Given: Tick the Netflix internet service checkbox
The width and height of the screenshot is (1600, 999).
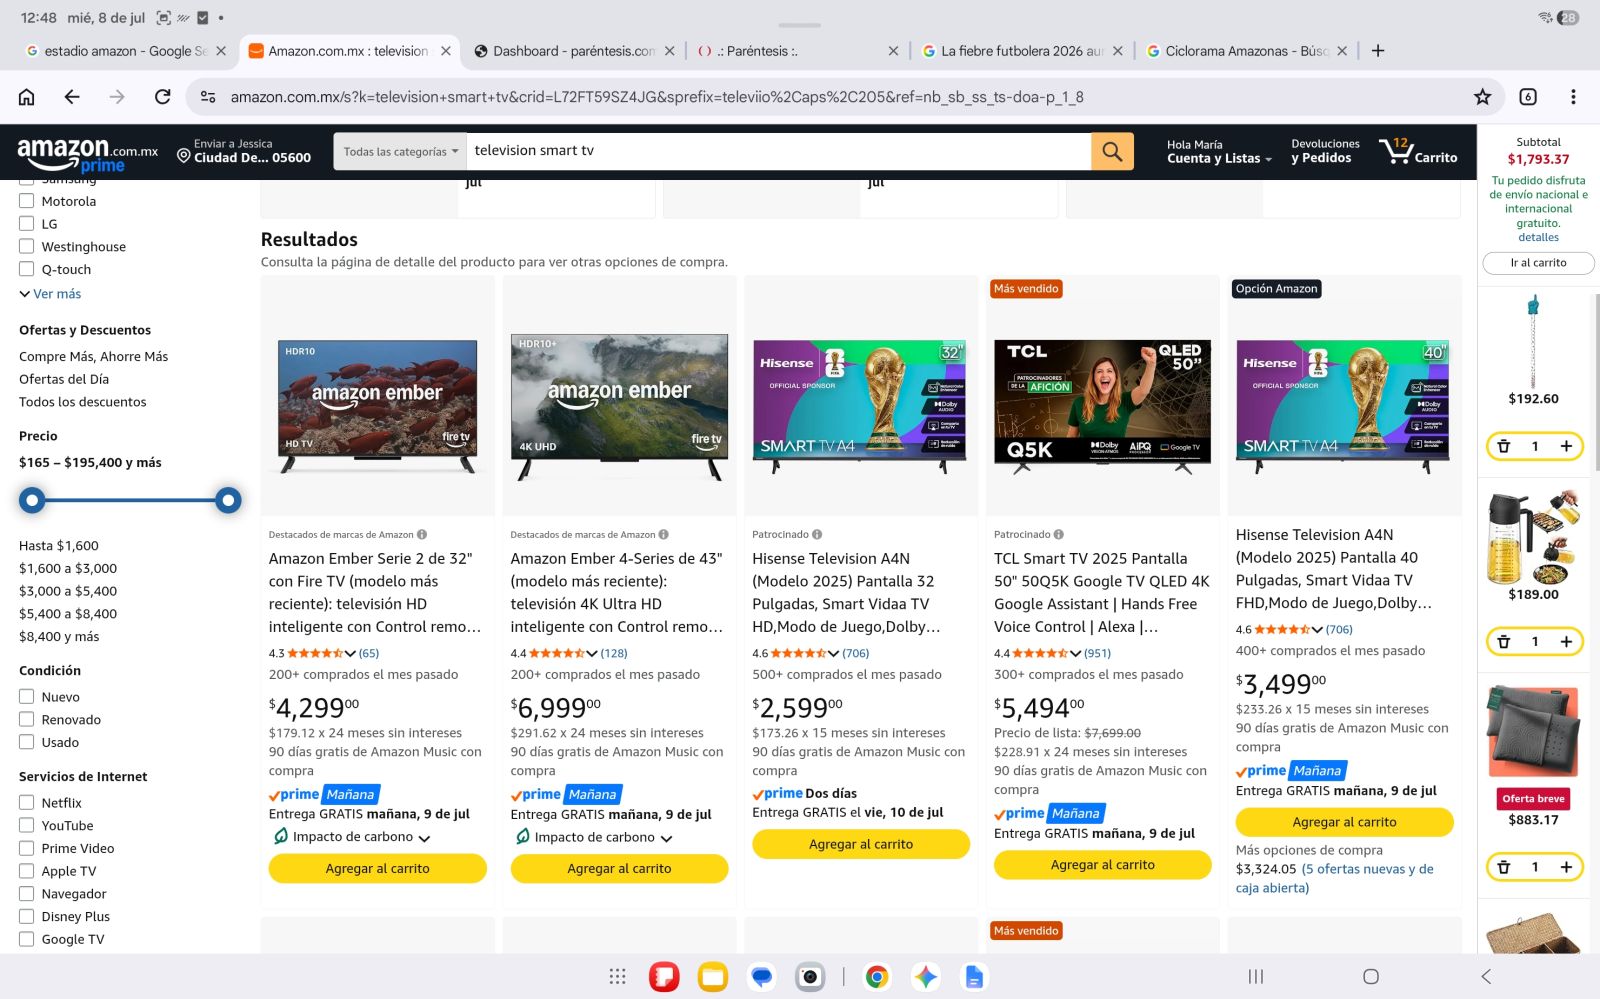Looking at the screenshot, I should click(27, 802).
